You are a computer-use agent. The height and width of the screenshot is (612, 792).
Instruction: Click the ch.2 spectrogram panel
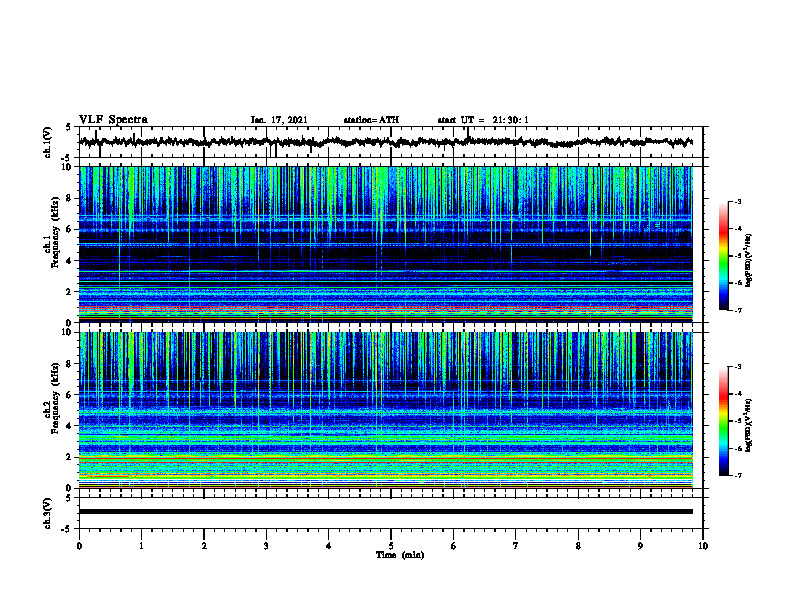click(x=386, y=410)
